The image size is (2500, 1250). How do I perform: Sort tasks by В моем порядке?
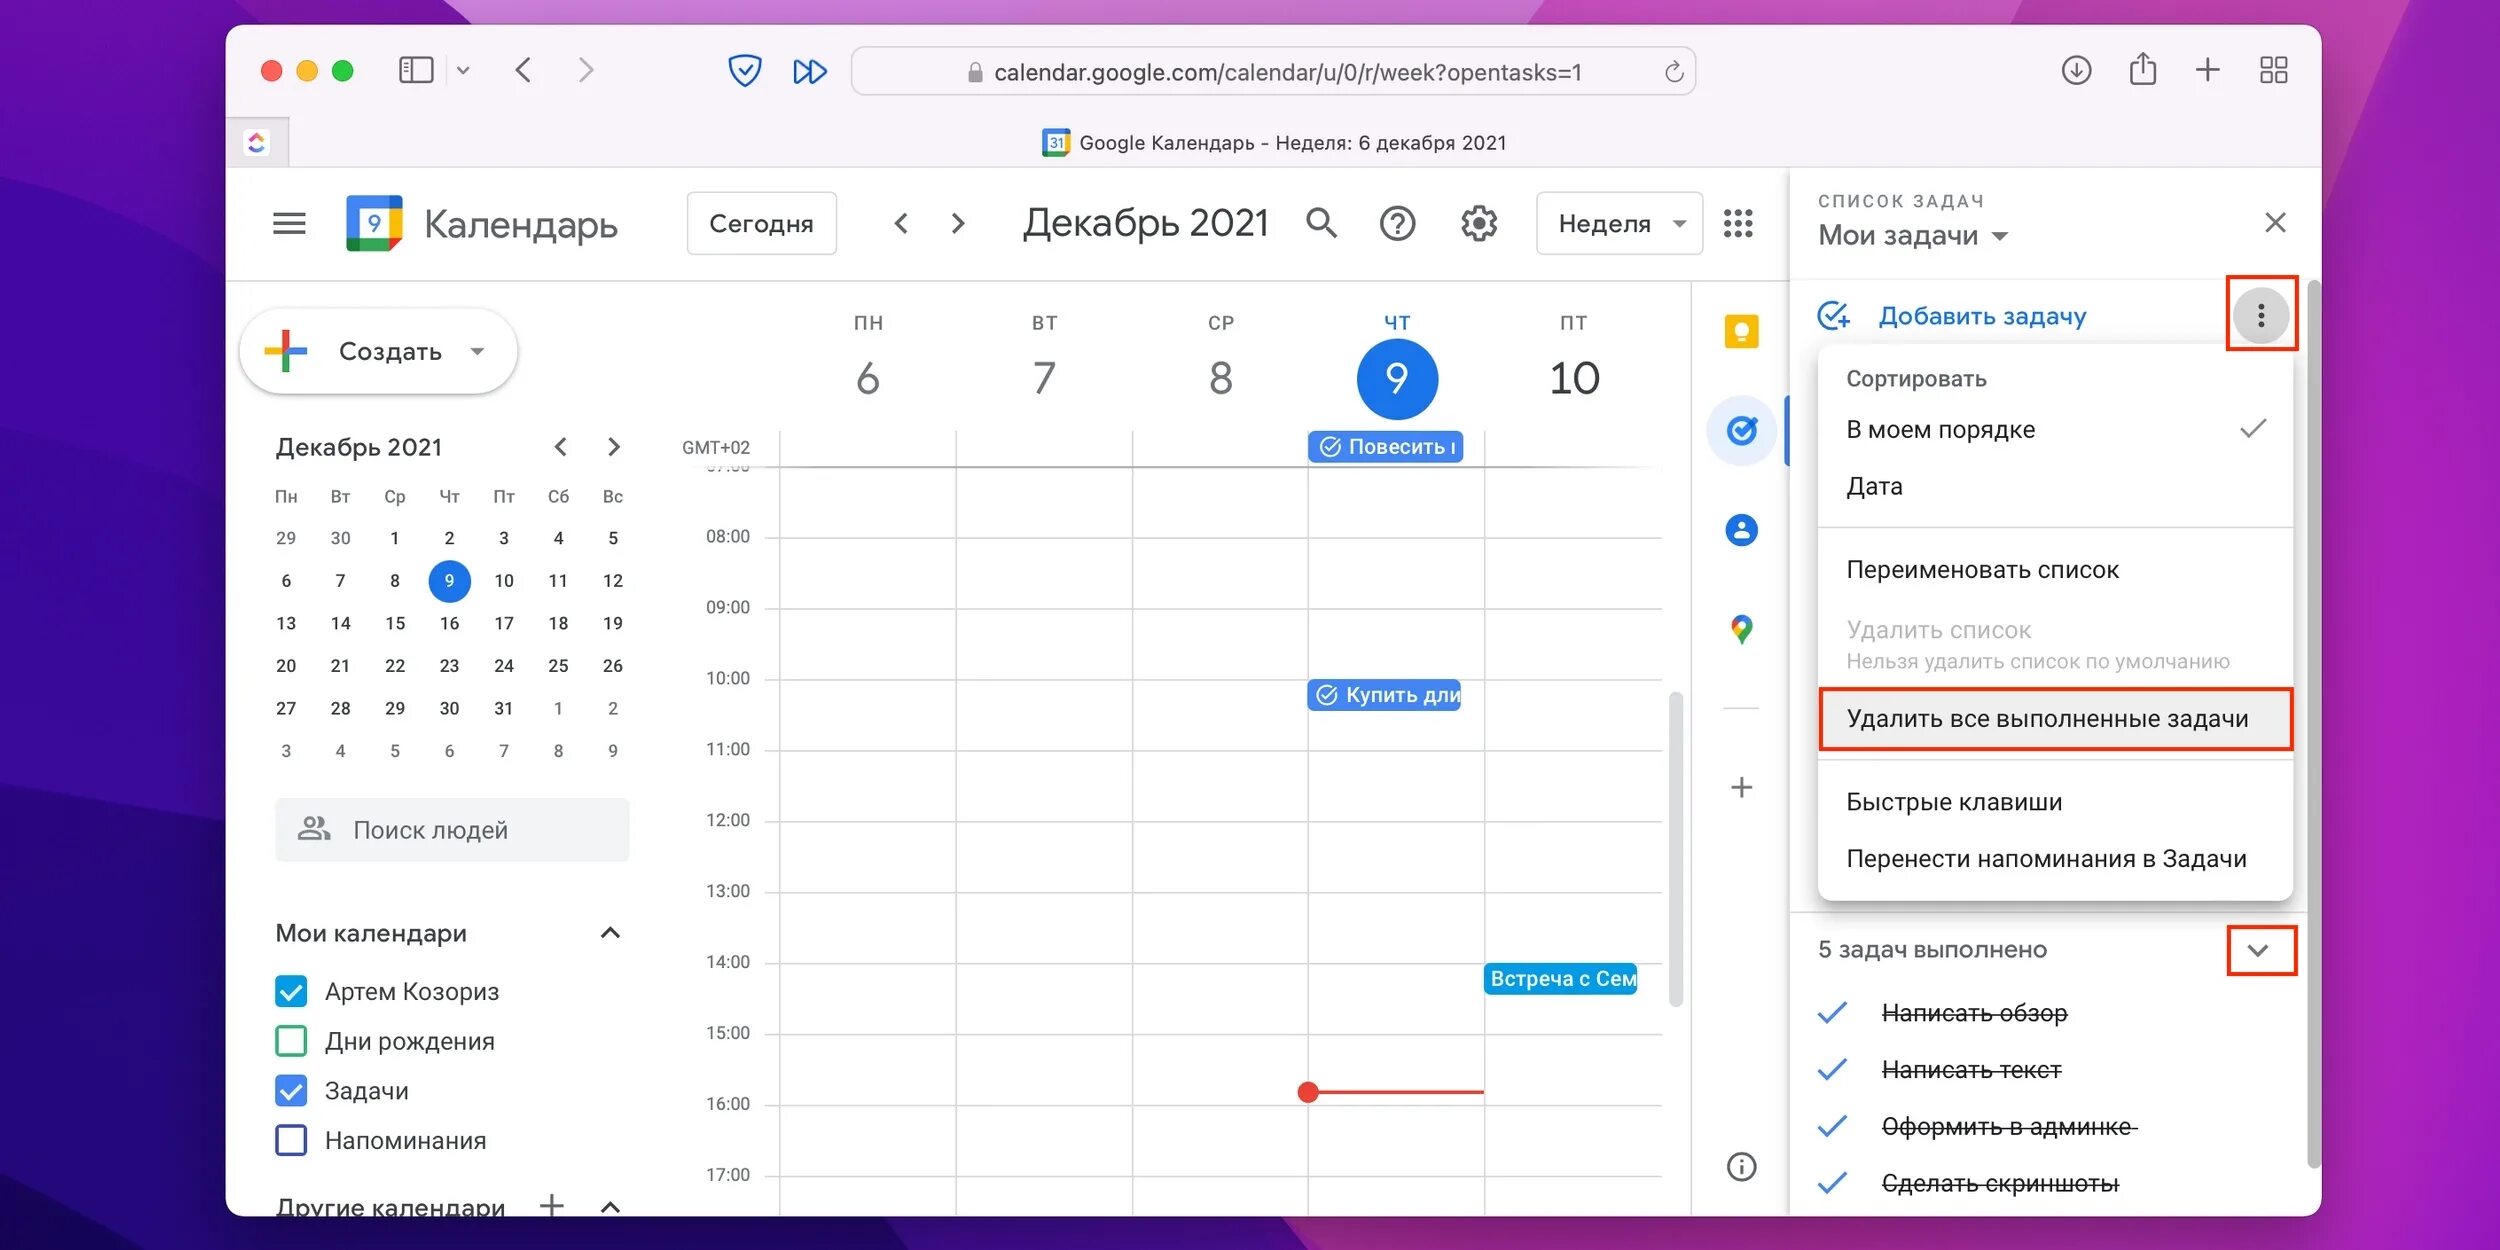(2054, 429)
